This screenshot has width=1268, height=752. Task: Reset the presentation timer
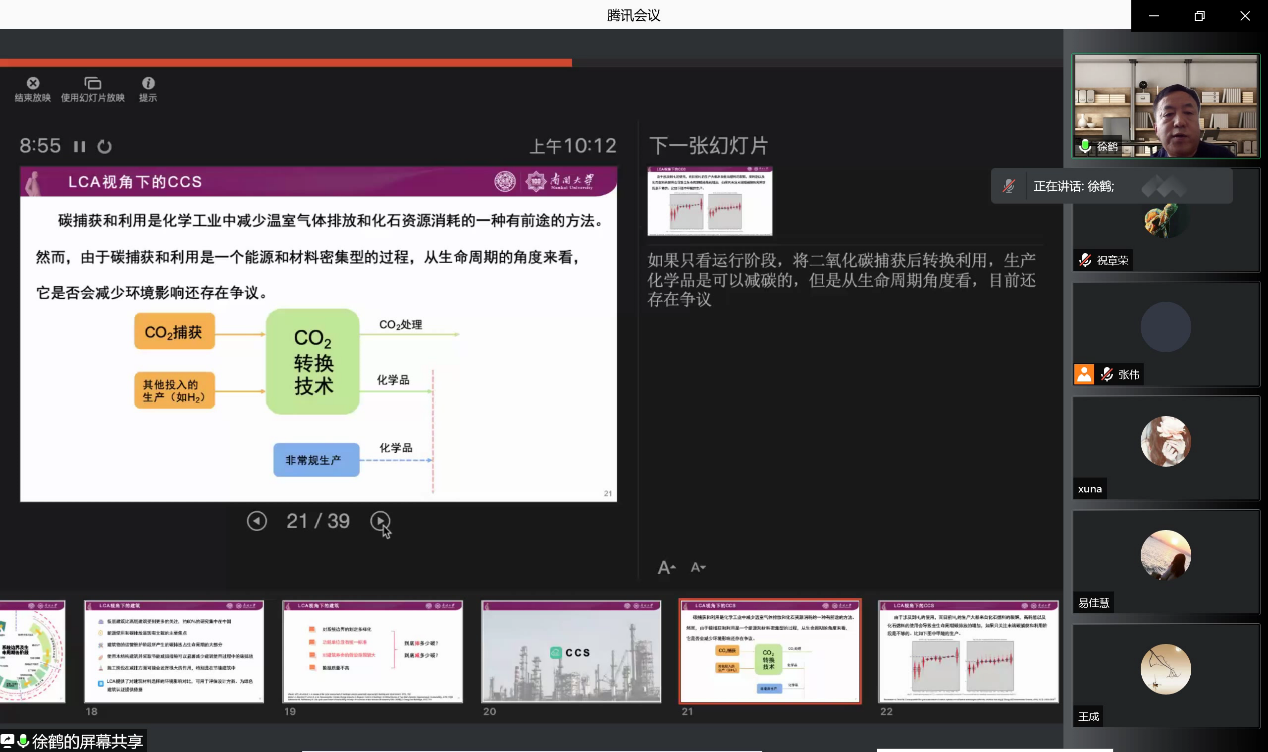(x=104, y=147)
